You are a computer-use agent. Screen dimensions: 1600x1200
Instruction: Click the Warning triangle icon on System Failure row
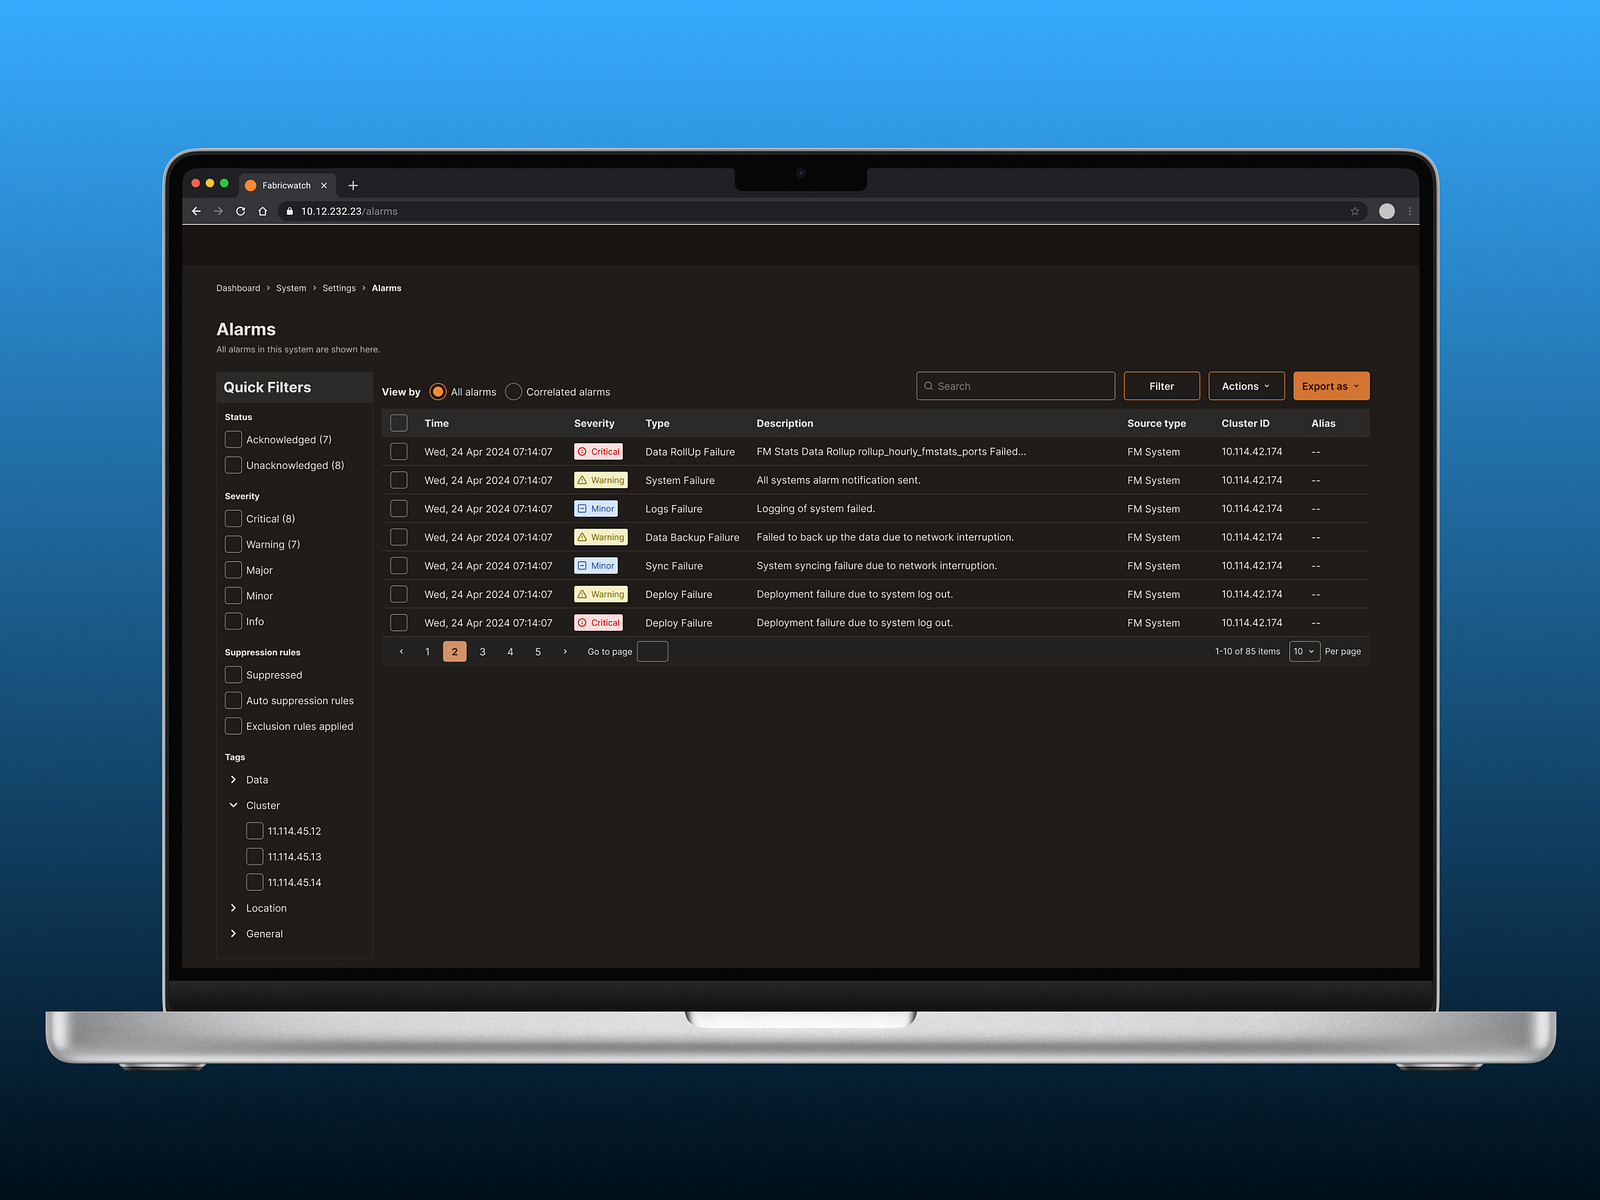(x=583, y=480)
